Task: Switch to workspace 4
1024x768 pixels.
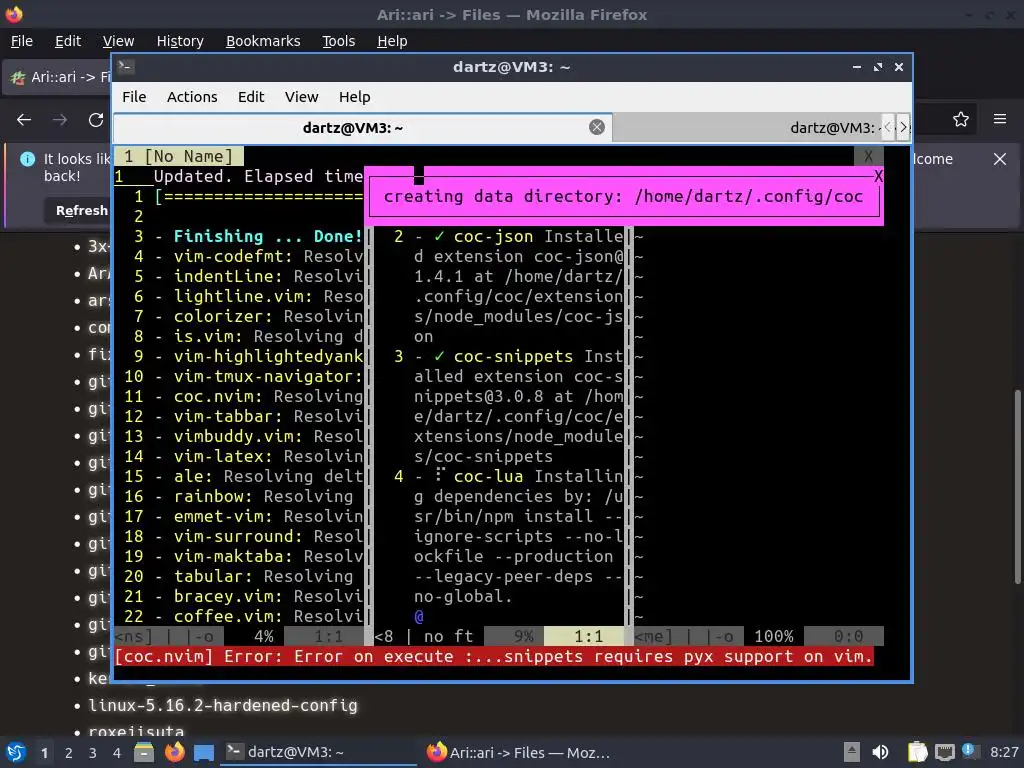Action: click(x=116, y=753)
